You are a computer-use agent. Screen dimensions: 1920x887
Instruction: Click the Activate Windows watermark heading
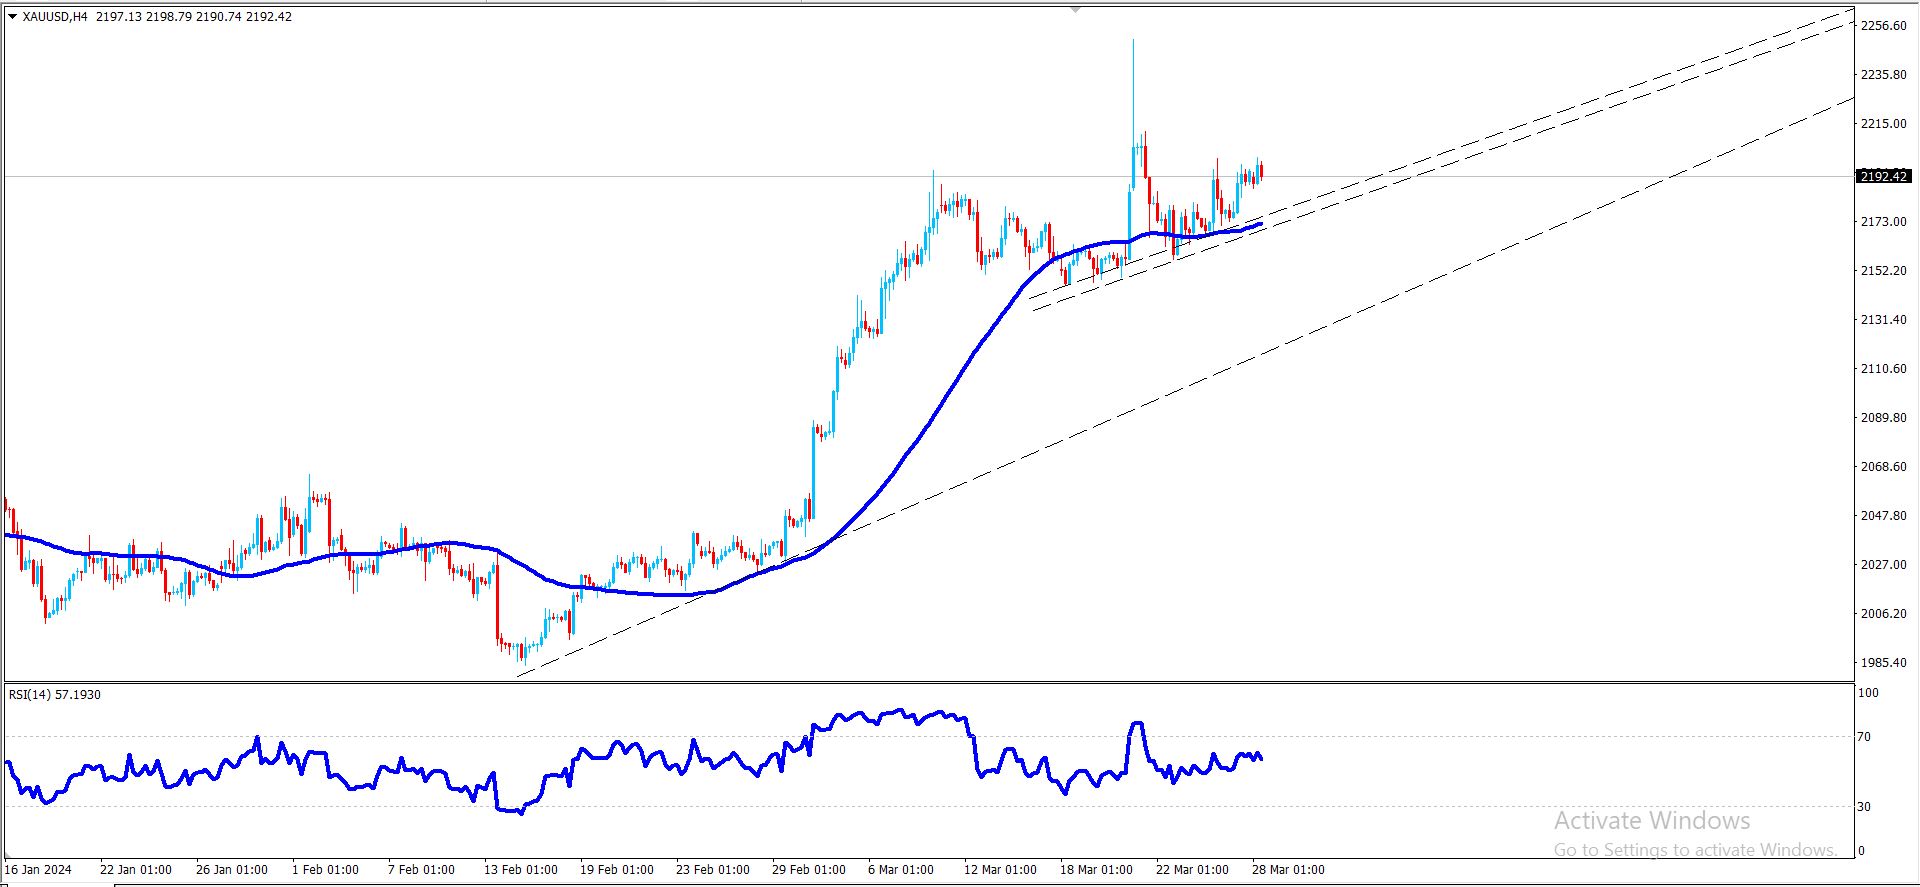point(1652,821)
